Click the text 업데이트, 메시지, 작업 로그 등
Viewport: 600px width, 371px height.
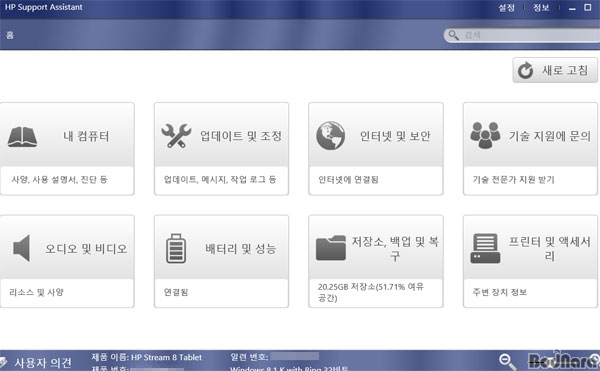coord(220,179)
